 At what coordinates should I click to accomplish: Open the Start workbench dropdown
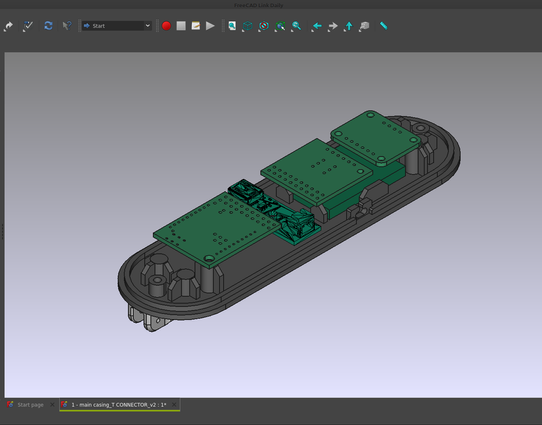(116, 26)
